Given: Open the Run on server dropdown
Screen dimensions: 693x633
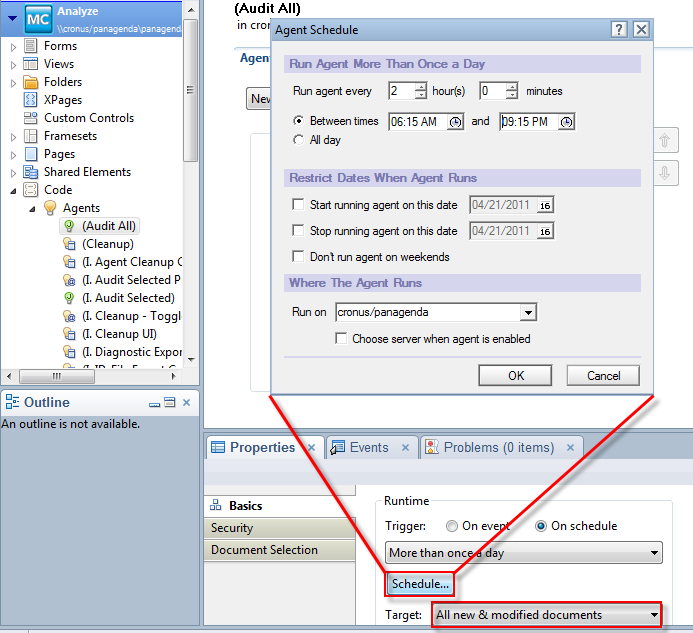Looking at the screenshot, I should (x=528, y=313).
